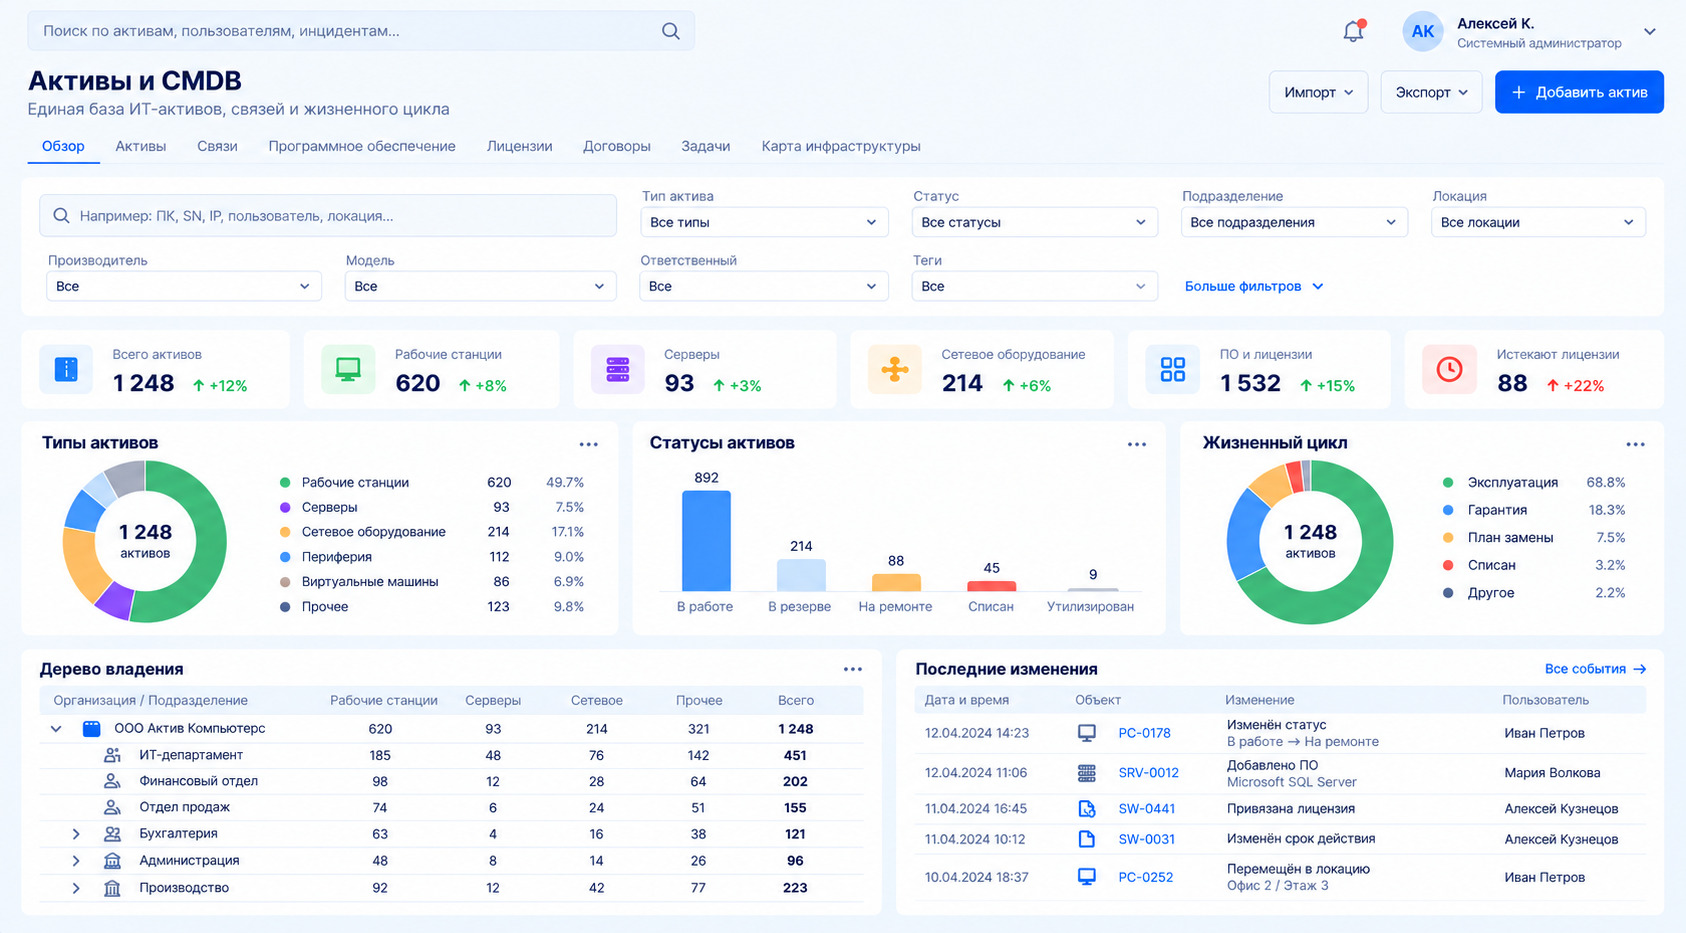
Task: Open the Подразделение filter dropdown
Action: pyautogui.click(x=1294, y=222)
